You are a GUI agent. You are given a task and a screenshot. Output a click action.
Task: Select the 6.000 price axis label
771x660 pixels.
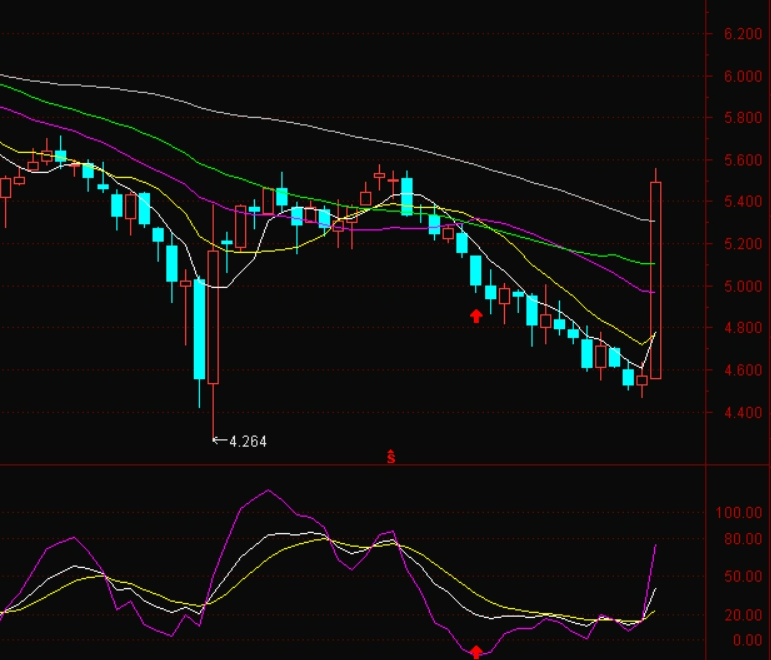(743, 76)
